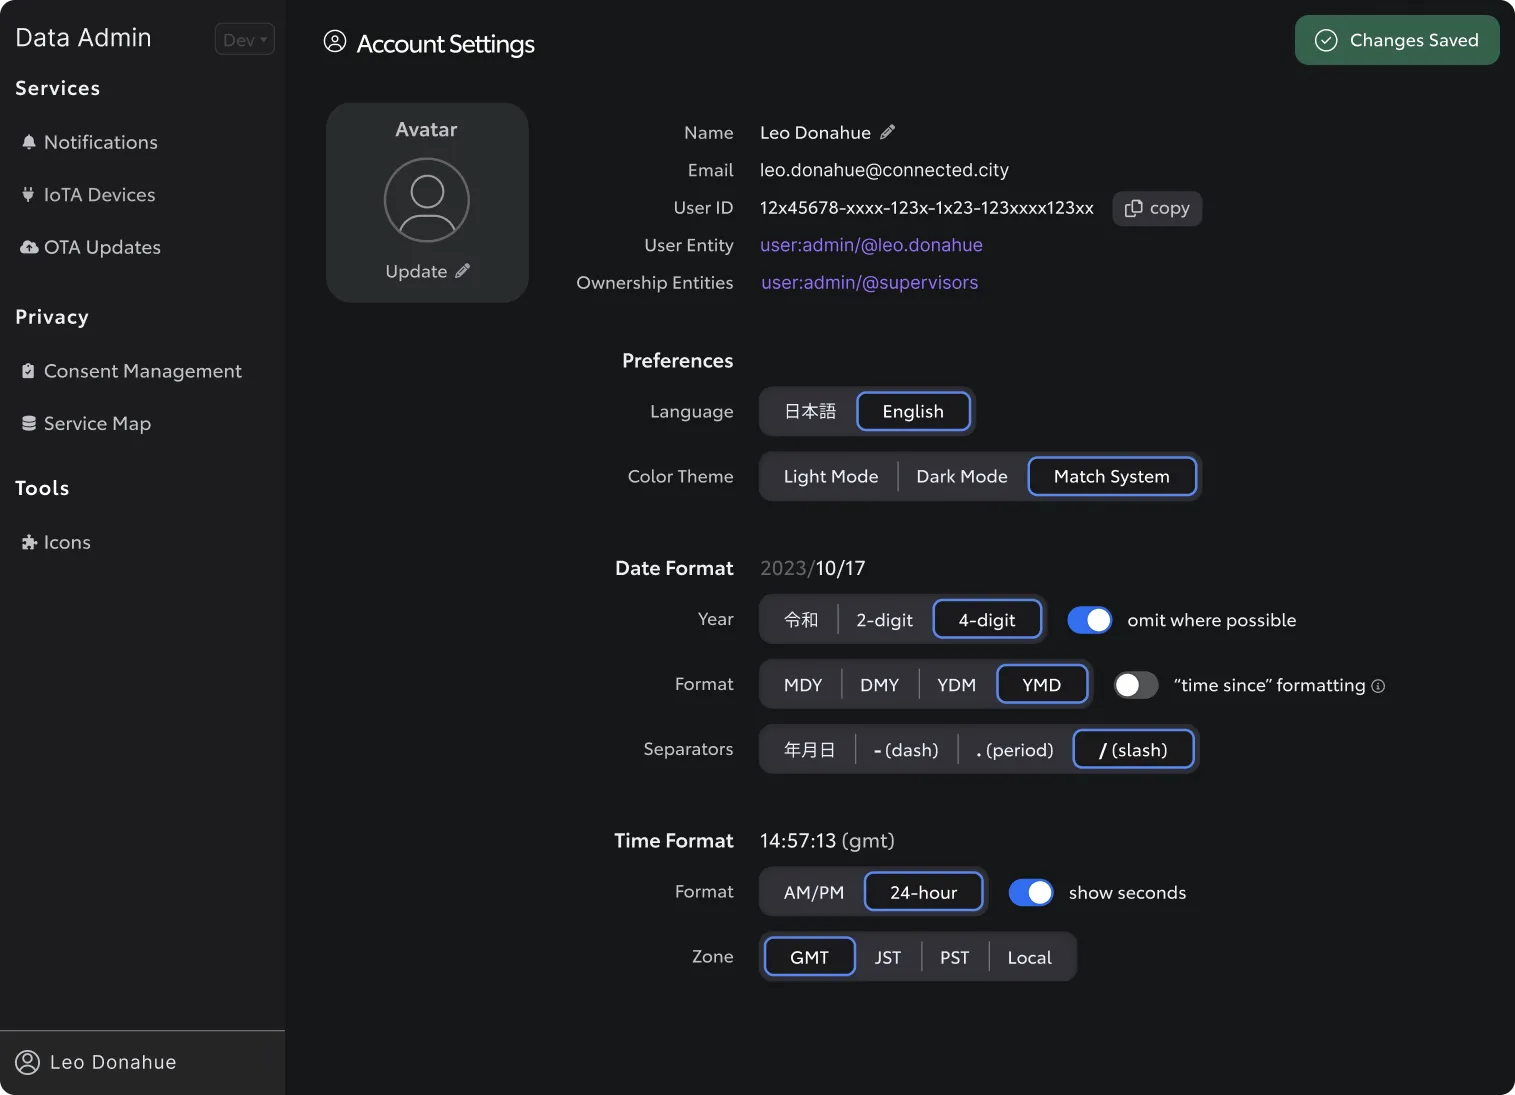The width and height of the screenshot is (1515, 1095).
Task: Enable the "time since" formatting toggle
Action: tap(1136, 685)
